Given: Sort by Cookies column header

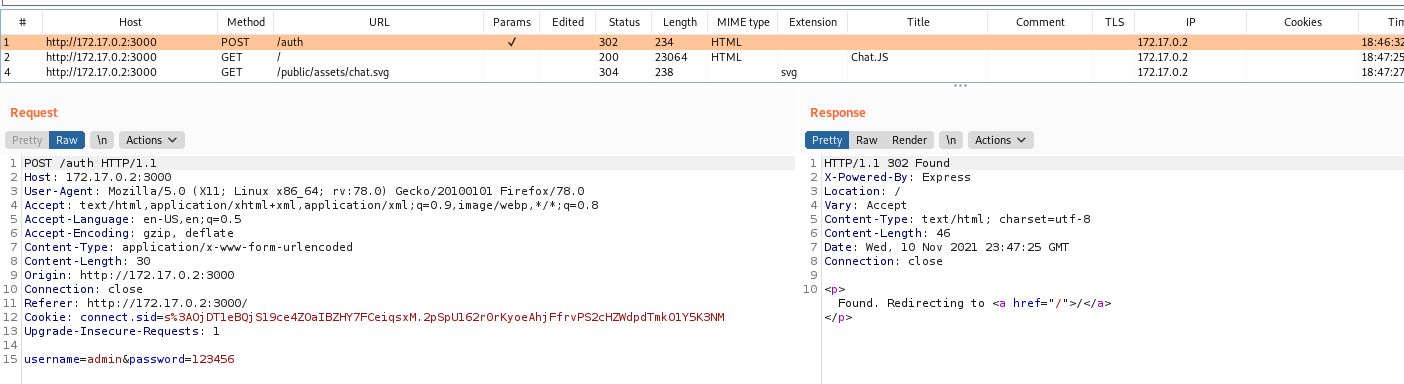Looking at the screenshot, I should pyautogui.click(x=1302, y=22).
